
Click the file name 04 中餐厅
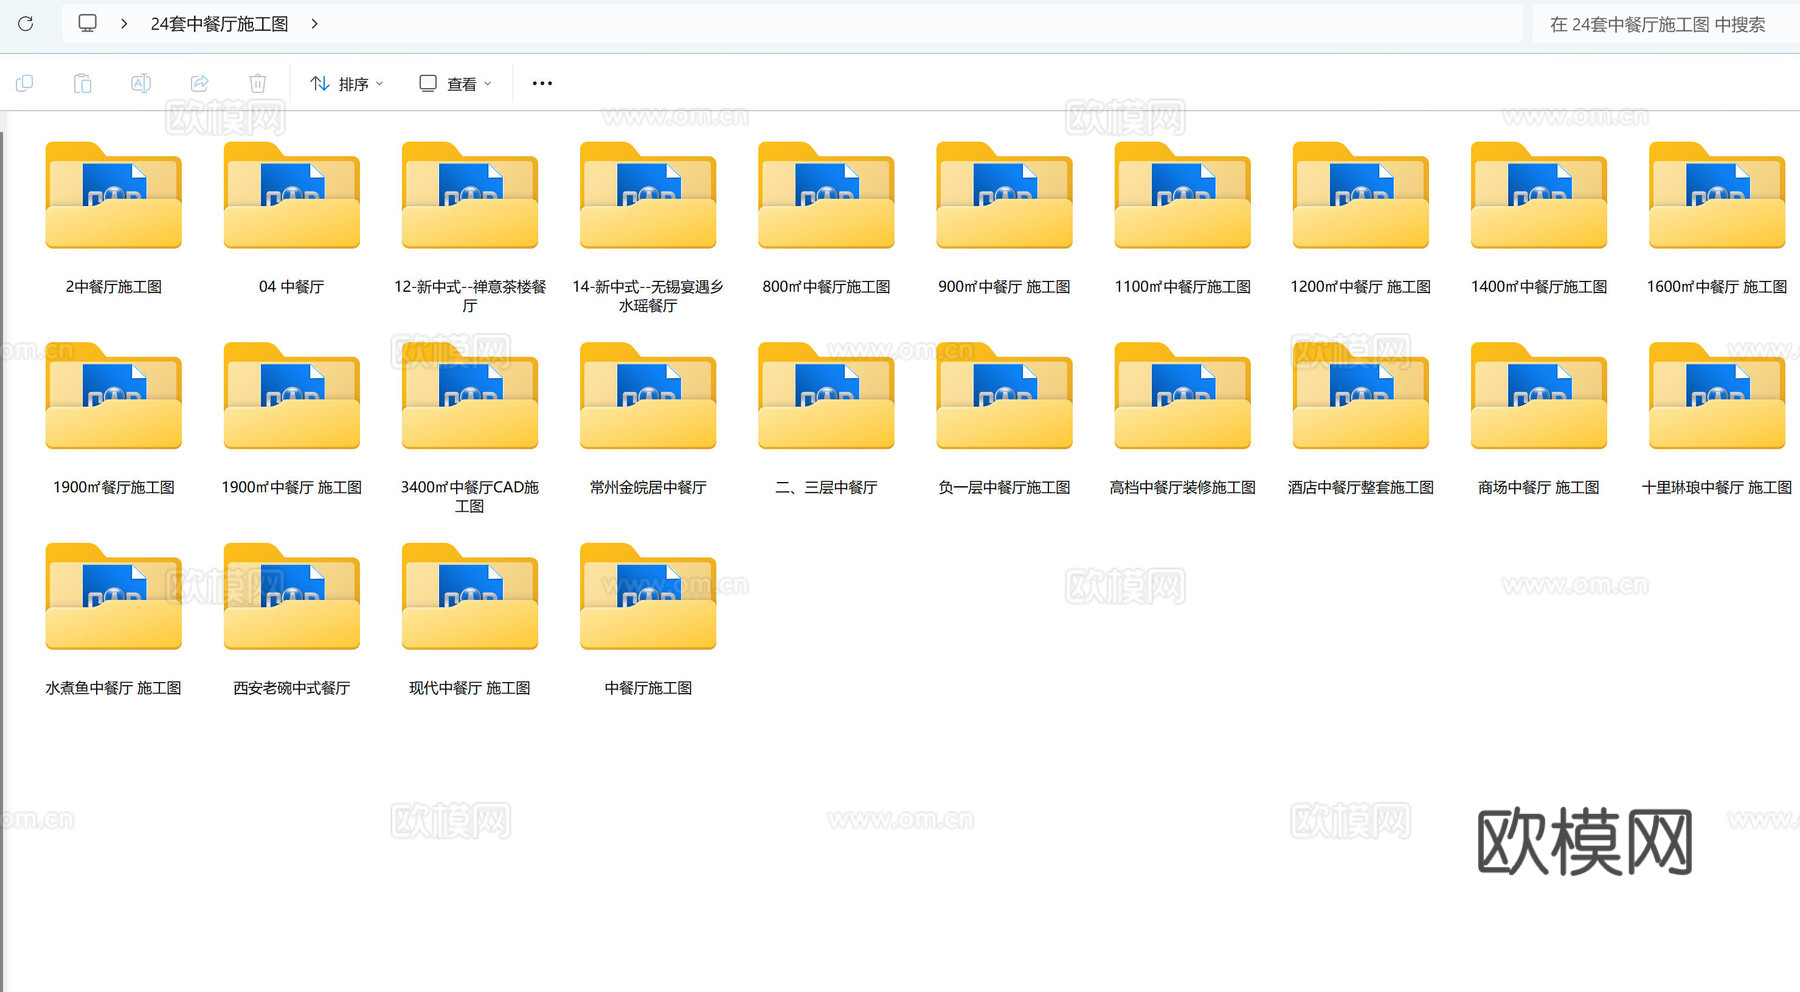[x=292, y=287]
